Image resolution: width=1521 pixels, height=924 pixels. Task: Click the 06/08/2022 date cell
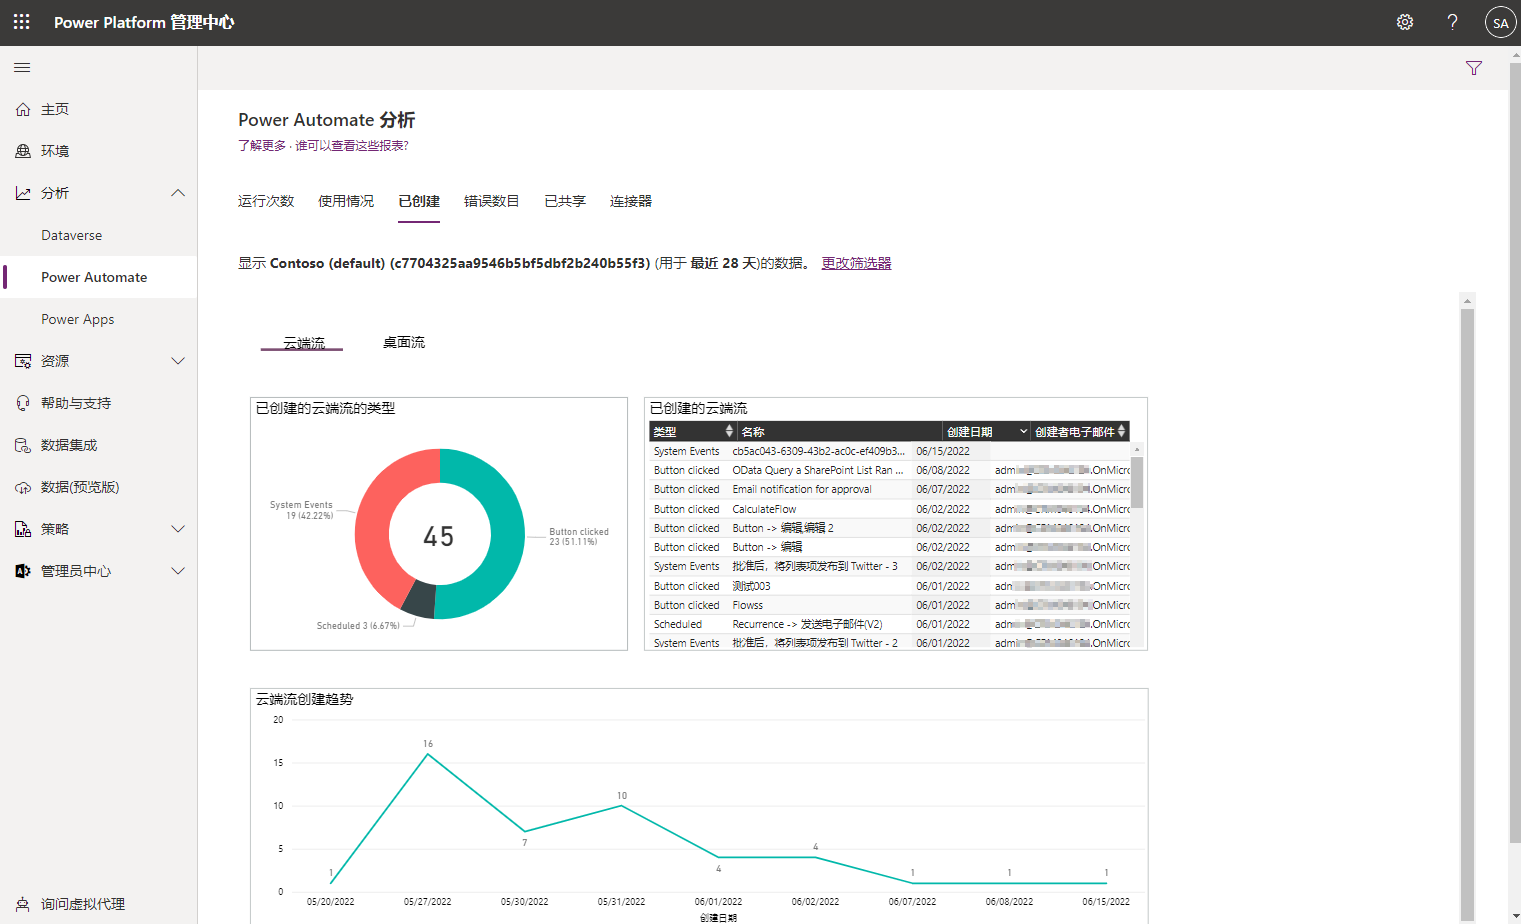tap(943, 470)
